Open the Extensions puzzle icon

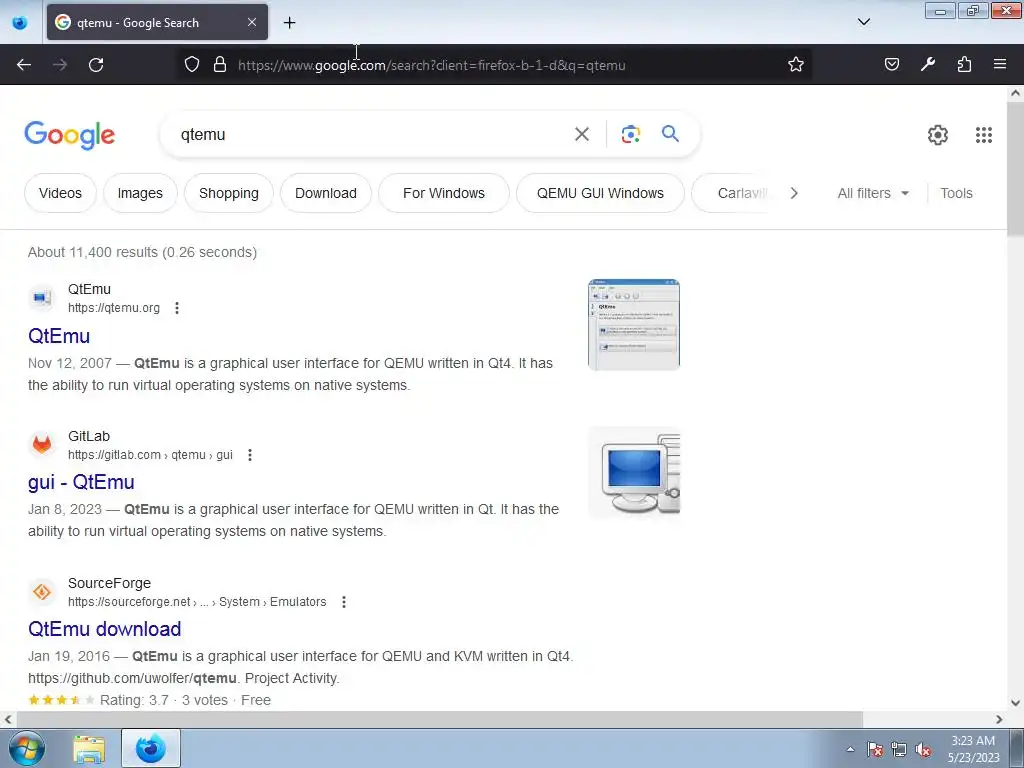coord(964,65)
